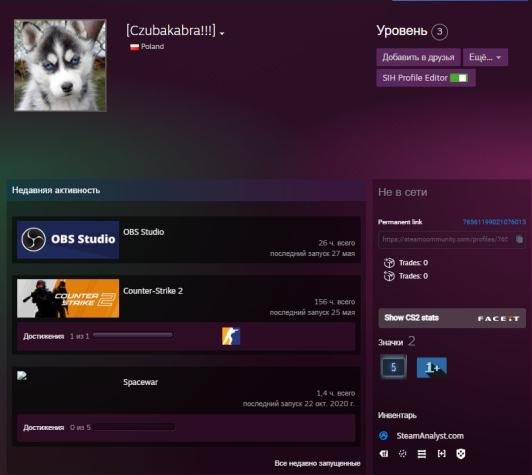Click the level 3 badge circle
The width and height of the screenshot is (532, 475).
[x=439, y=32]
